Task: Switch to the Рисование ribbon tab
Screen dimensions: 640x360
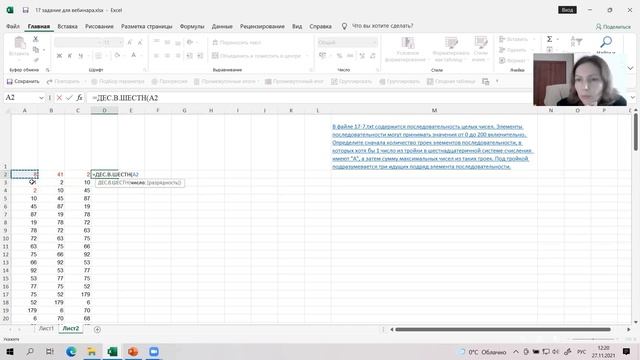Action: tap(99, 26)
